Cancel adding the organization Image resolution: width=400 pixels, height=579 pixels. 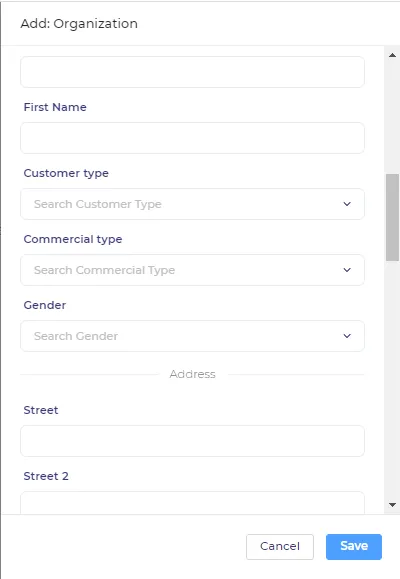(x=280, y=547)
